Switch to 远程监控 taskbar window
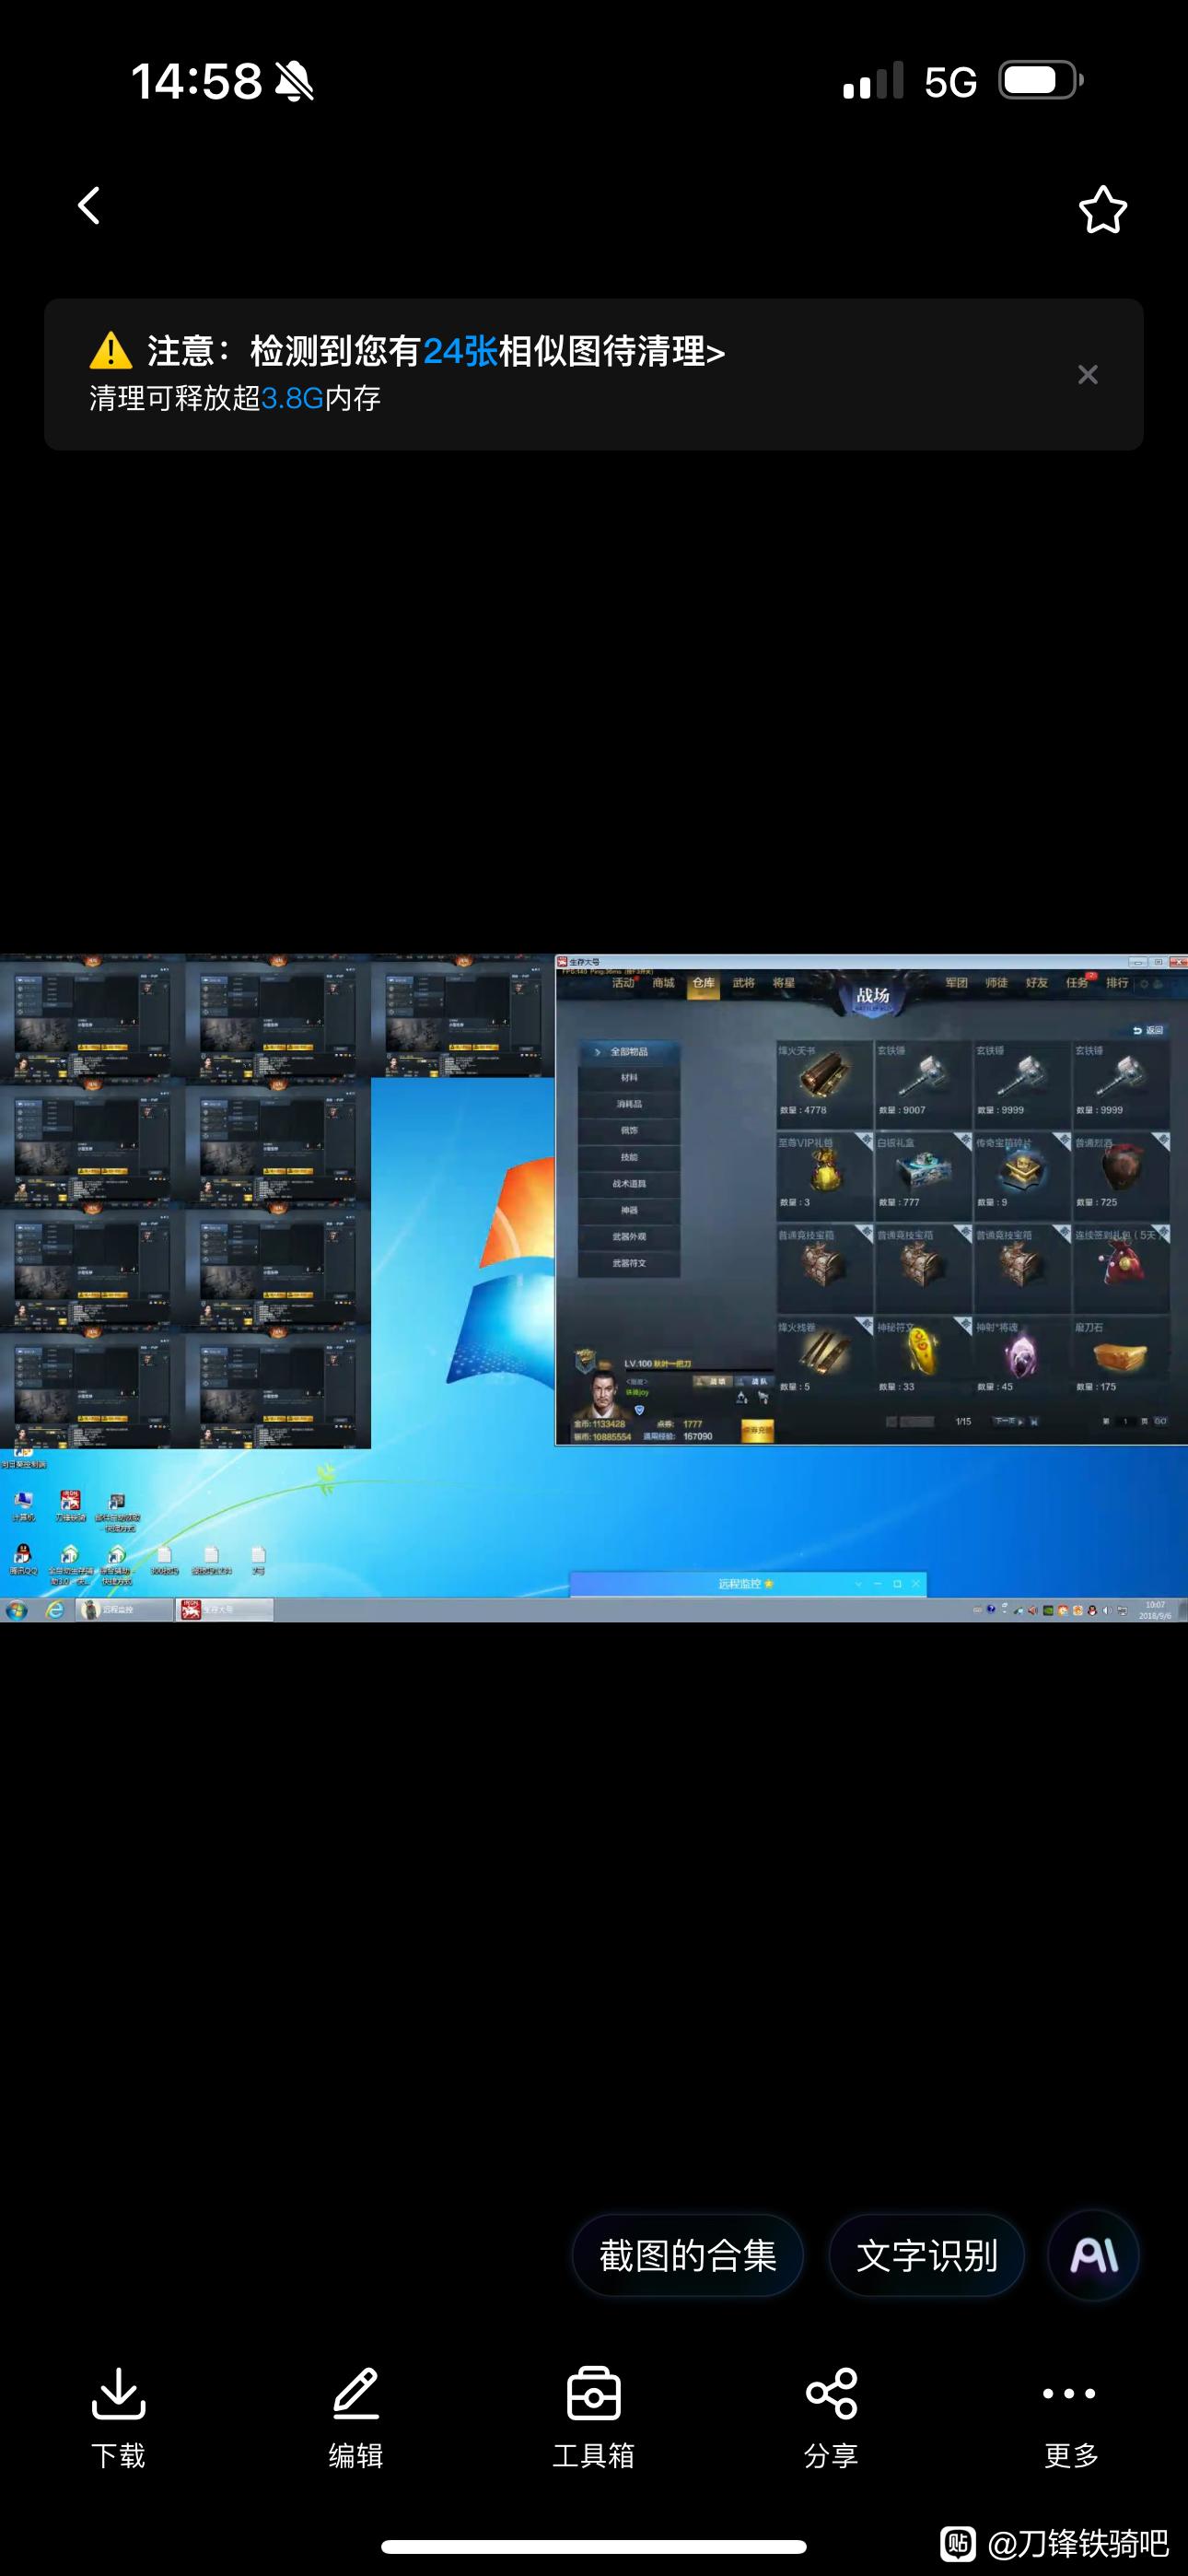The image size is (1188, 2576). [125, 1610]
